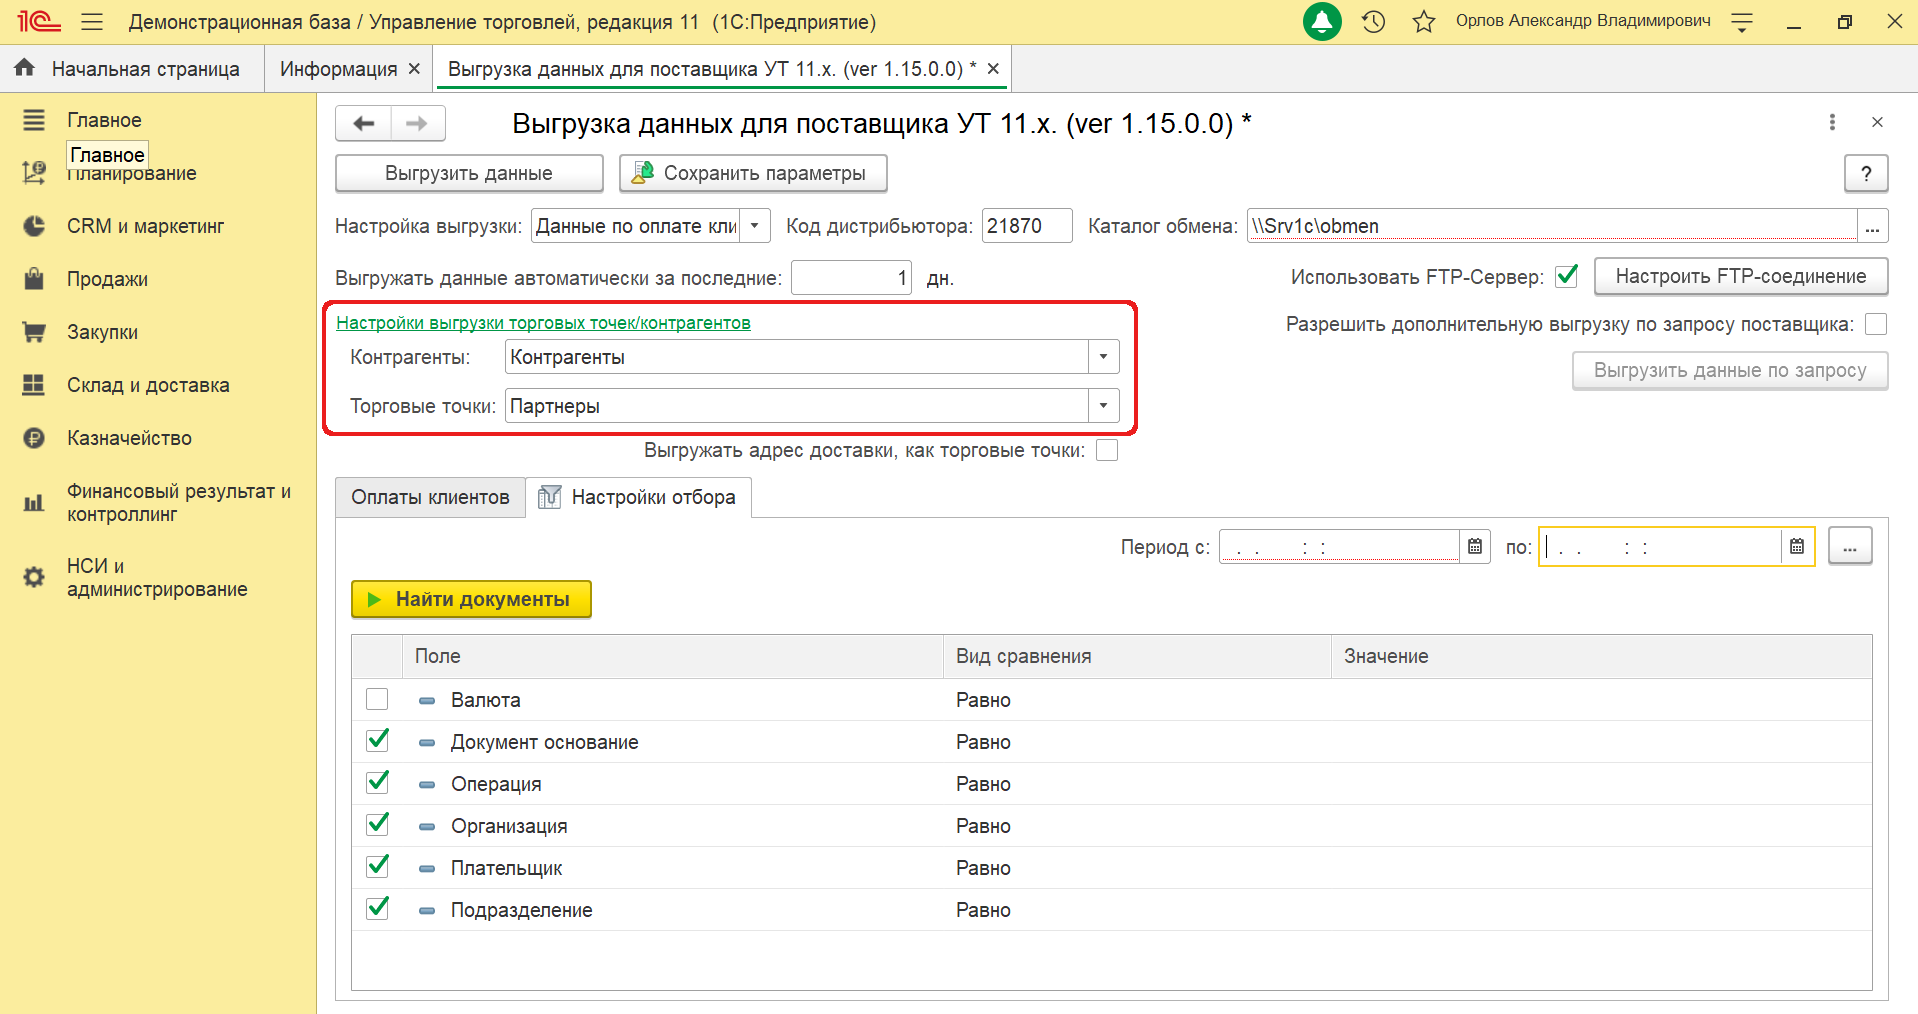1918x1014 pixels.
Task: Click the Поле column header
Action: [x=673, y=656]
